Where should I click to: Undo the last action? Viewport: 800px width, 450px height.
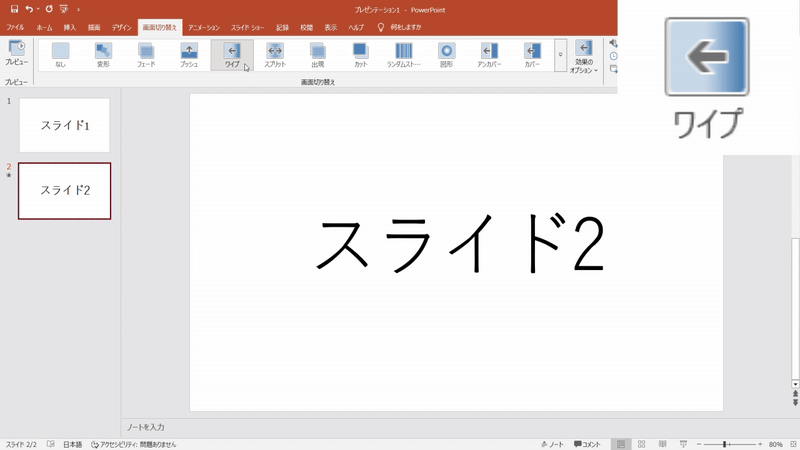point(29,9)
